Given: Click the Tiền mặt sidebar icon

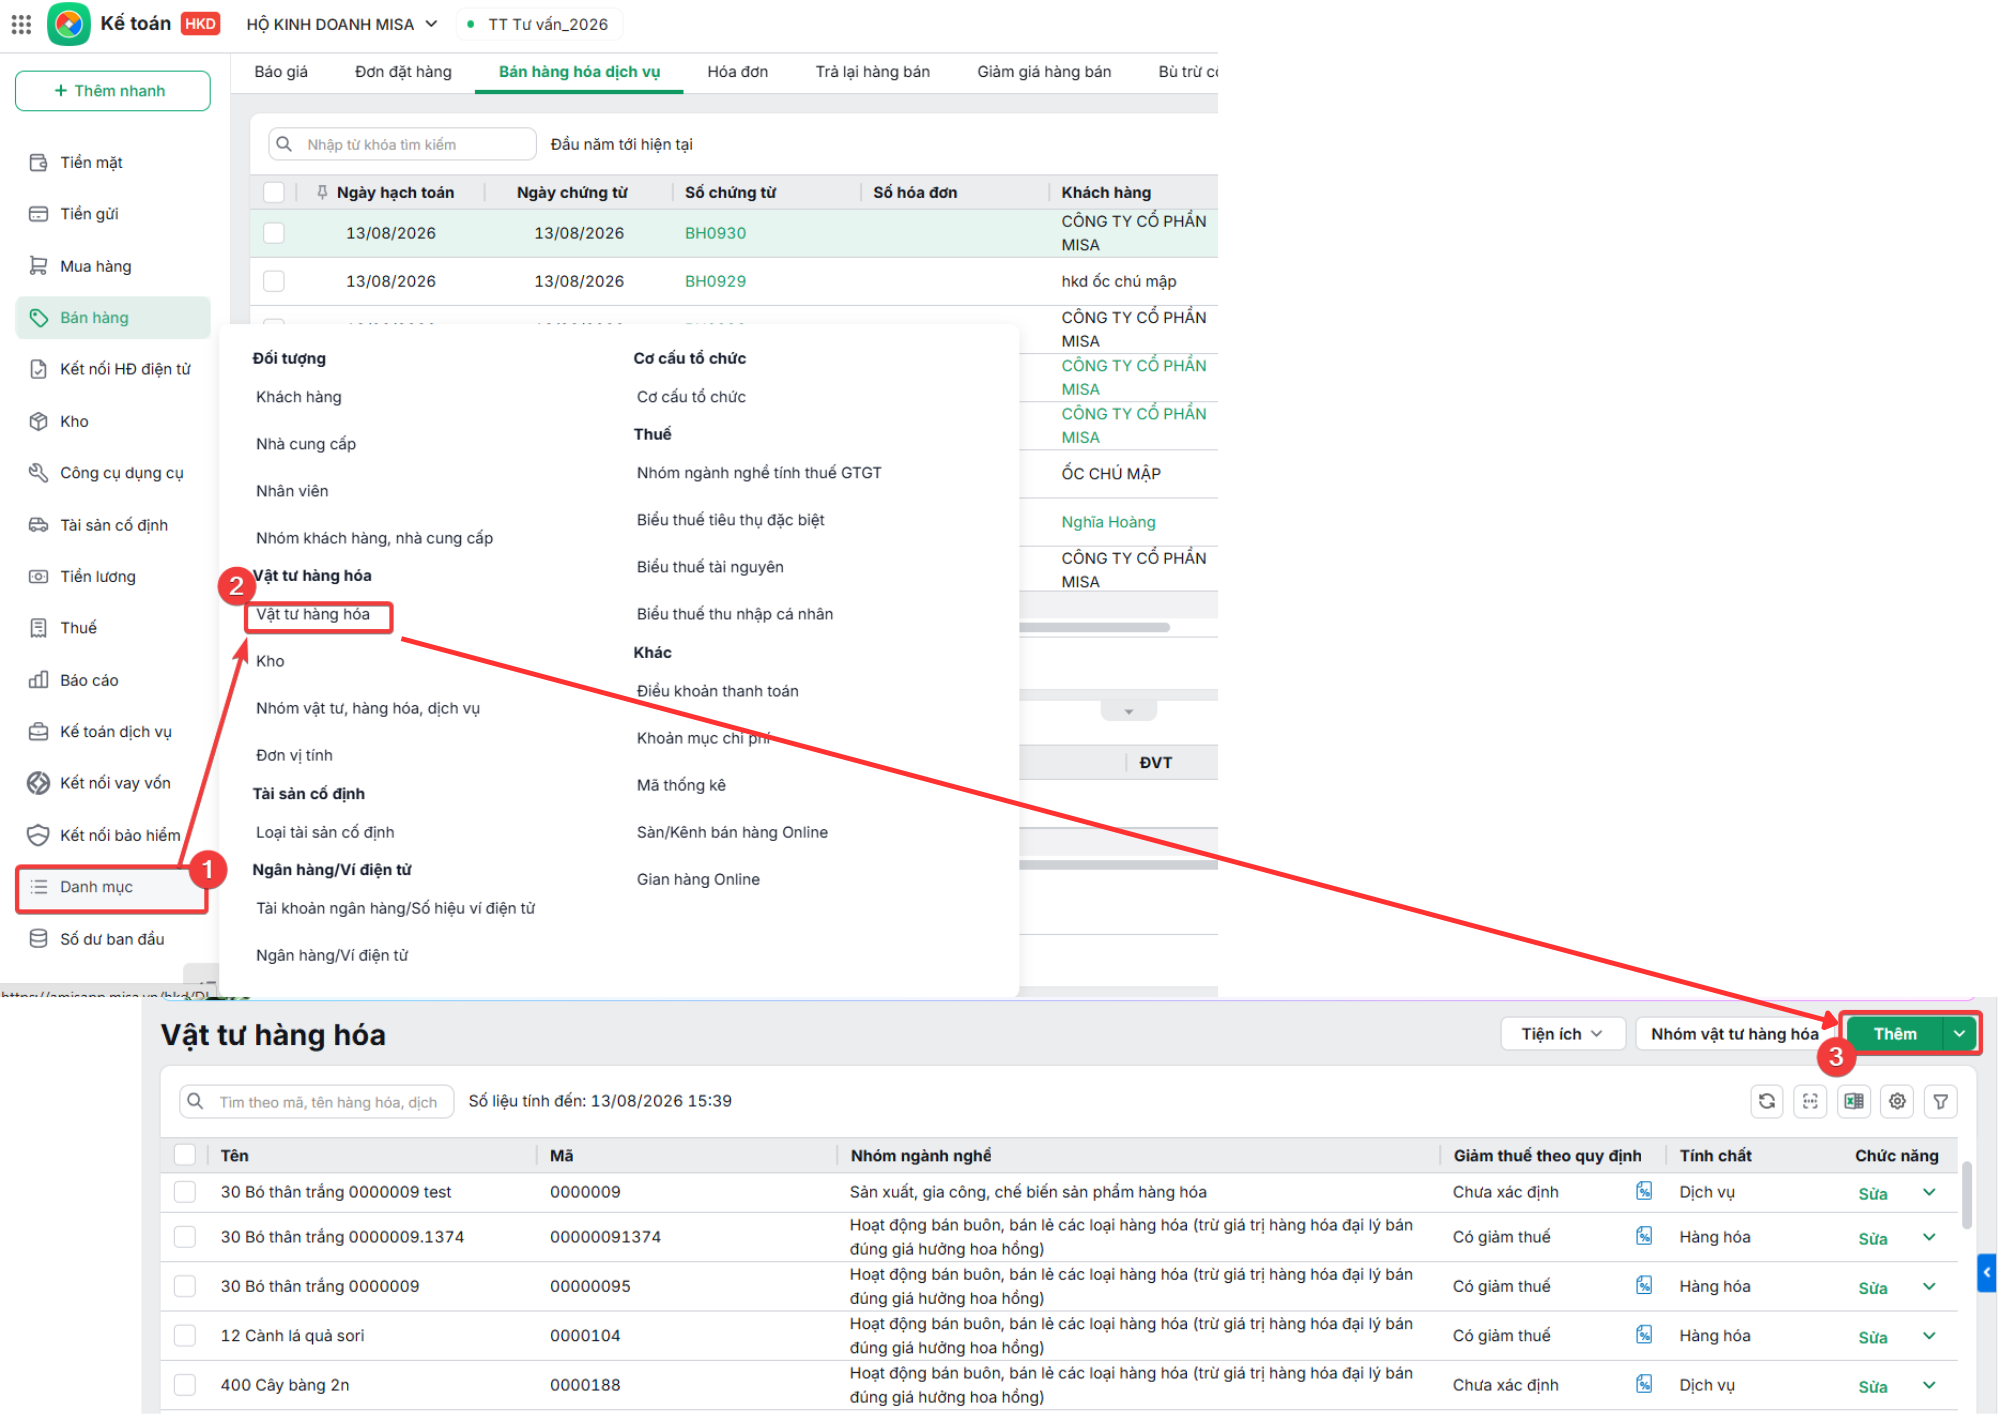Looking at the screenshot, I should tap(38, 162).
